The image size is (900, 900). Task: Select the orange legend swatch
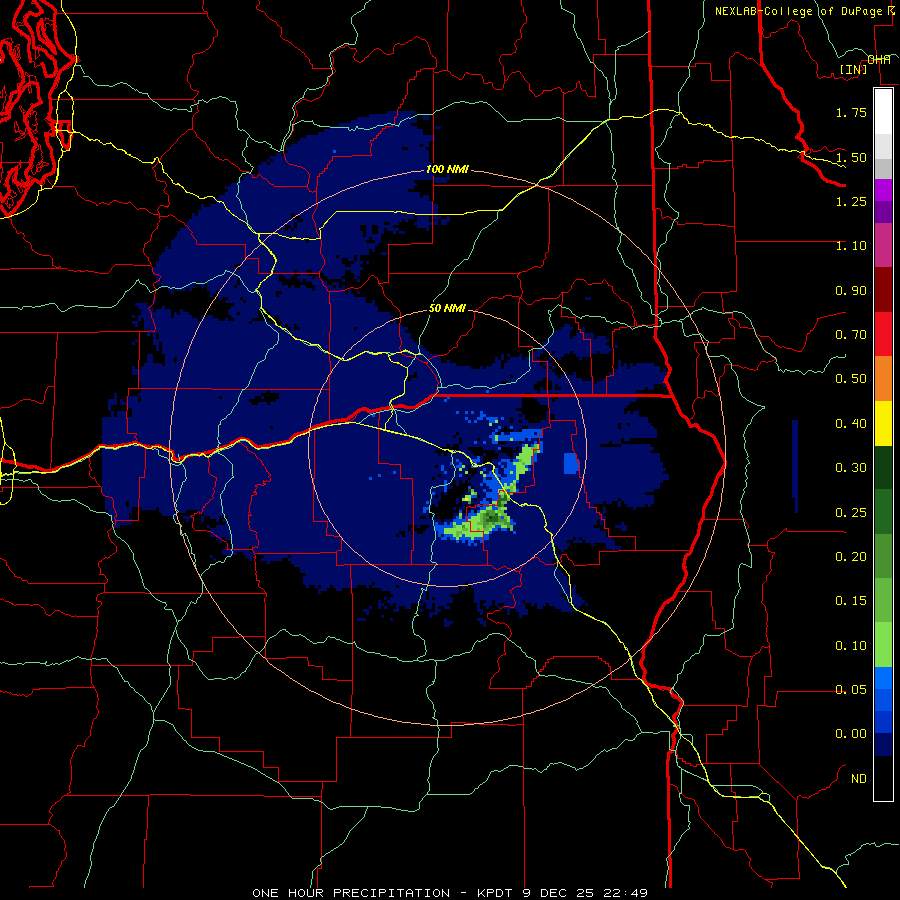coord(883,379)
